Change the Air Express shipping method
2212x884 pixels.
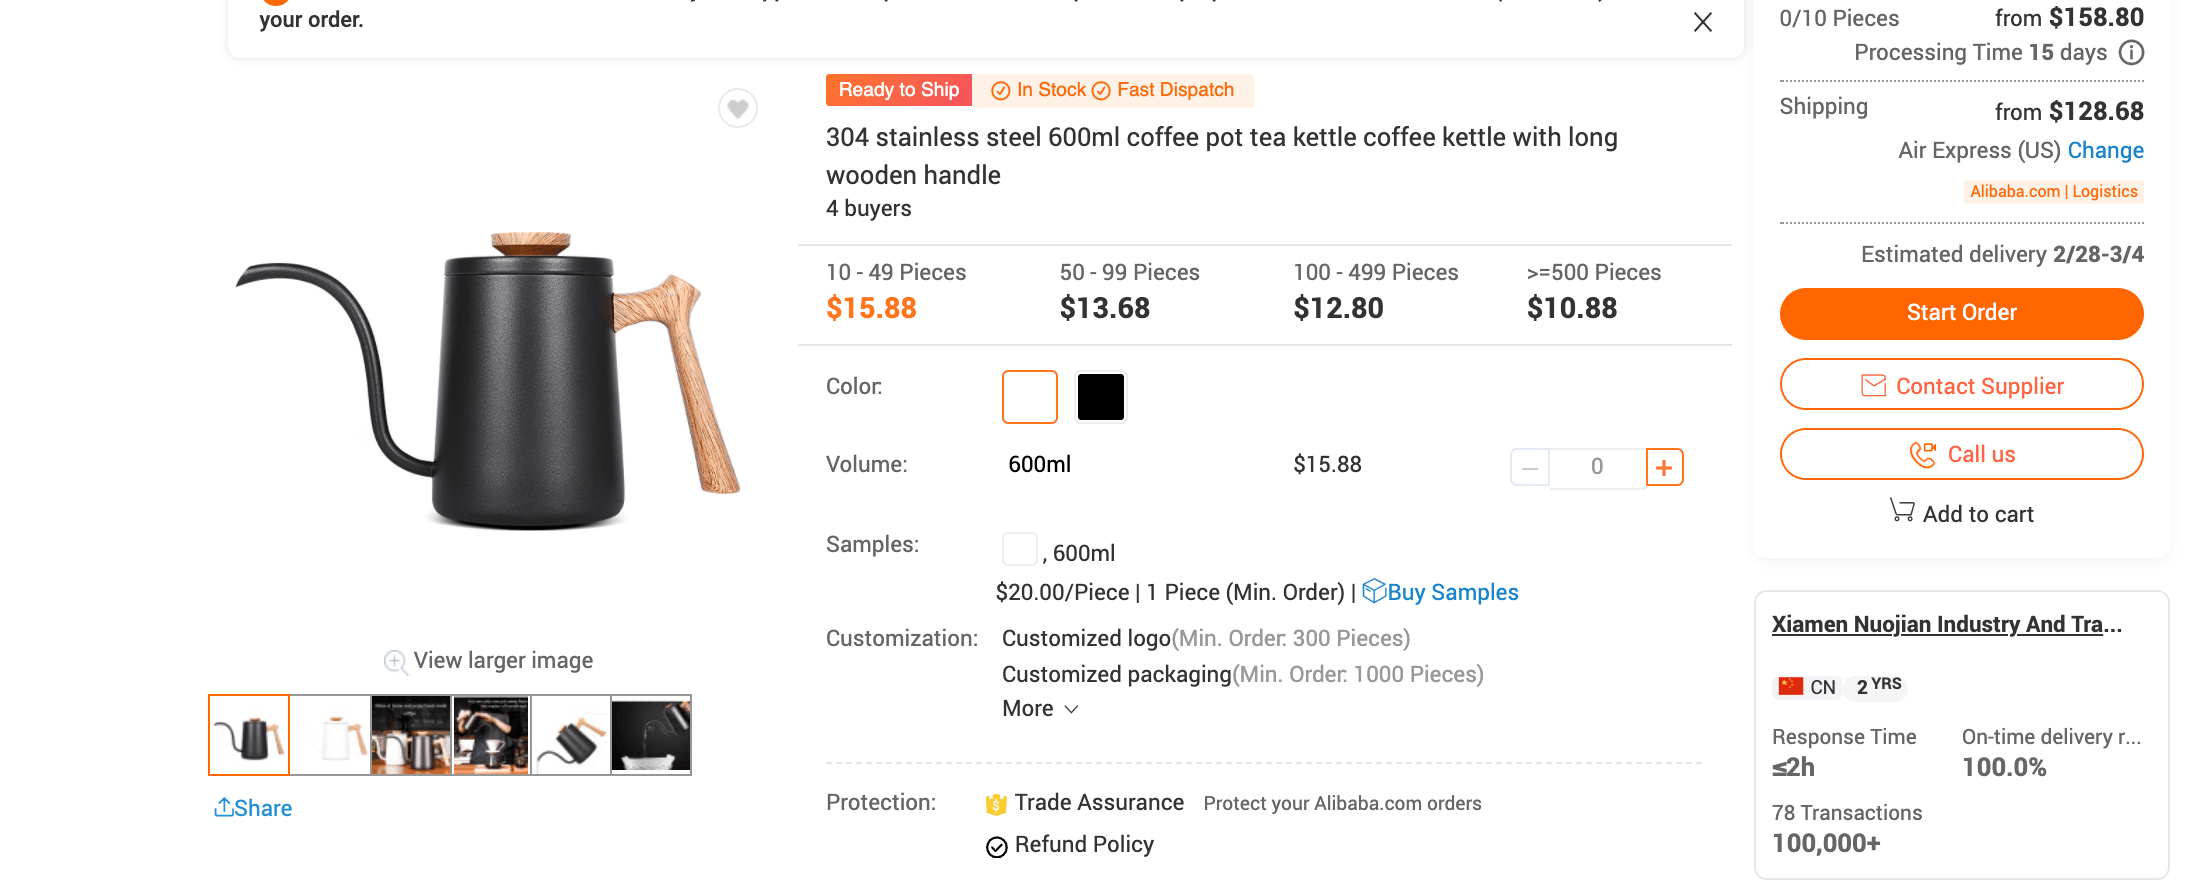click(2105, 150)
